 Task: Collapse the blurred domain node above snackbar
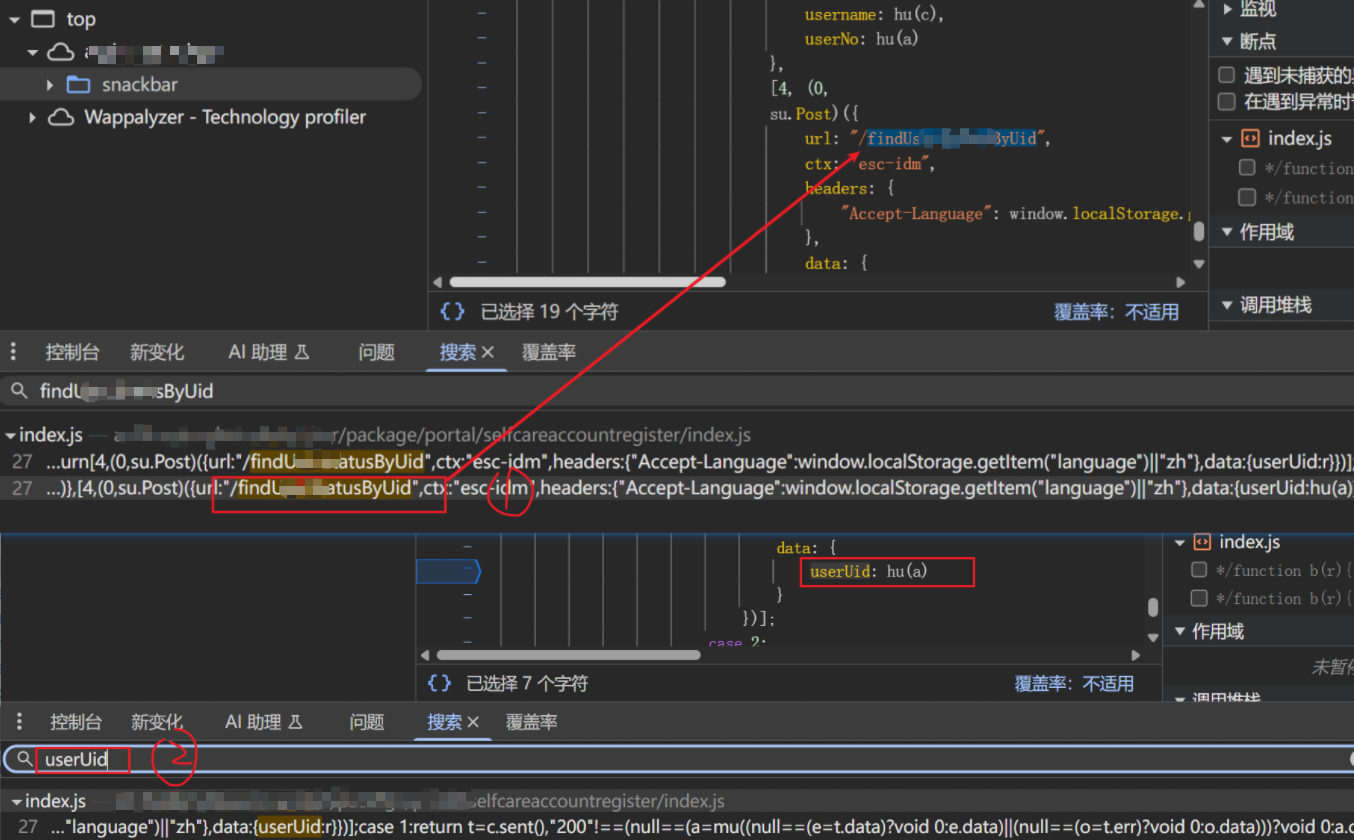tap(32, 52)
